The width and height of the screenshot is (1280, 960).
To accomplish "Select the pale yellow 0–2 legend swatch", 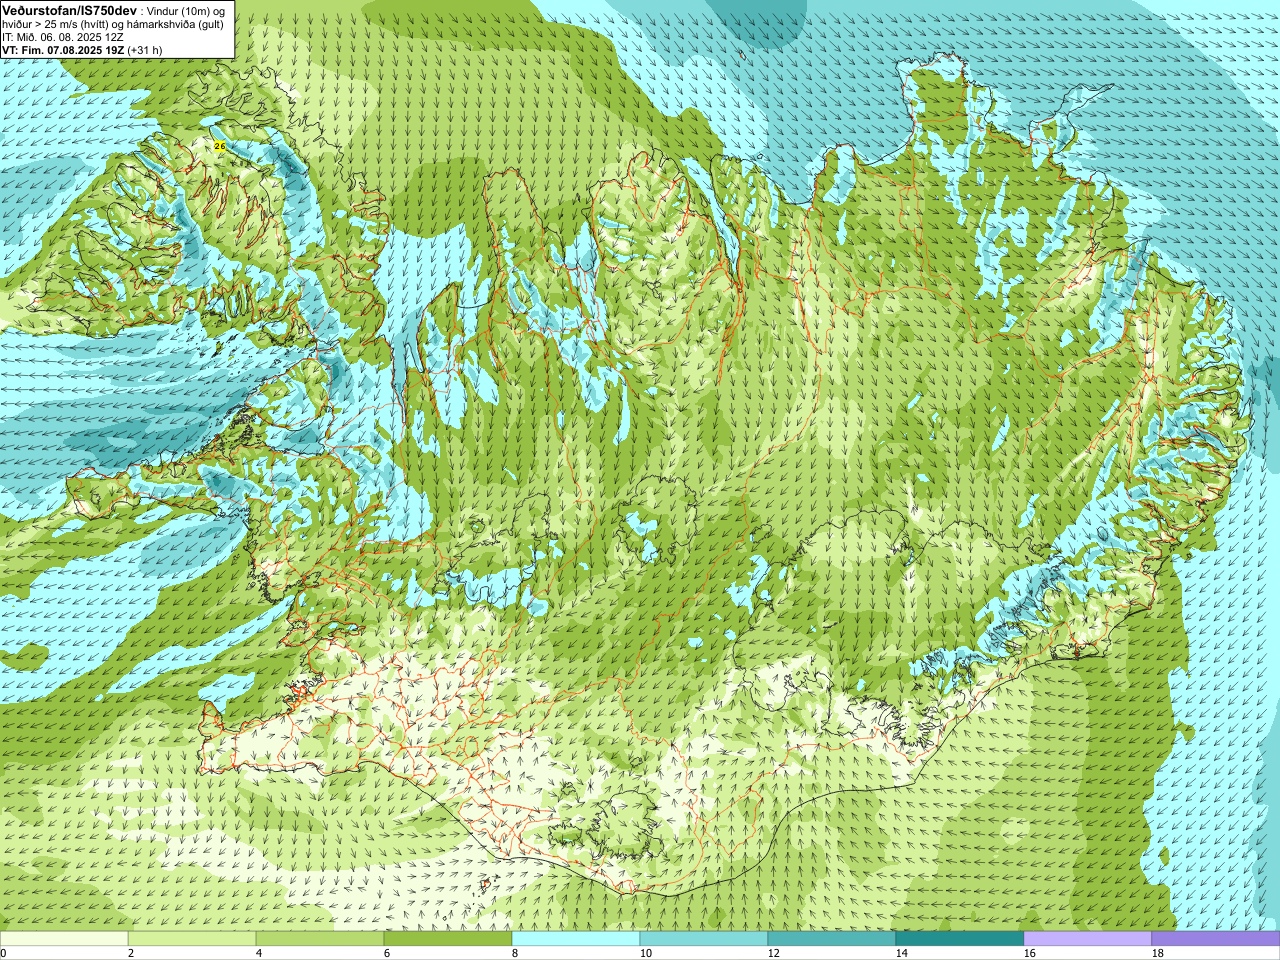I will (x=64, y=939).
